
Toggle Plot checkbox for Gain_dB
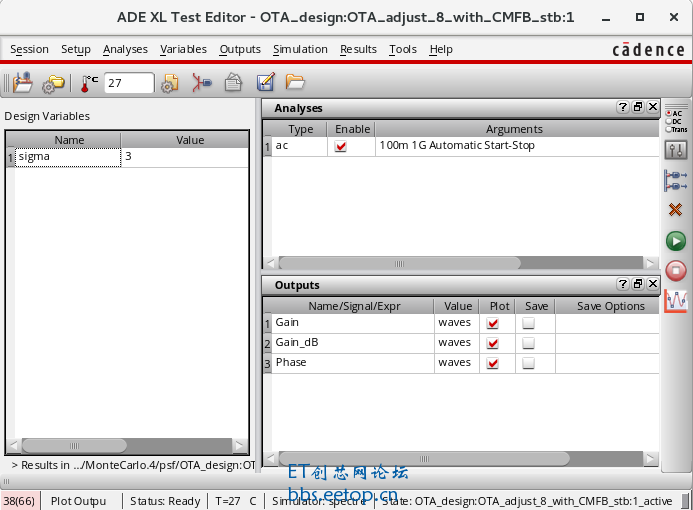click(x=493, y=343)
